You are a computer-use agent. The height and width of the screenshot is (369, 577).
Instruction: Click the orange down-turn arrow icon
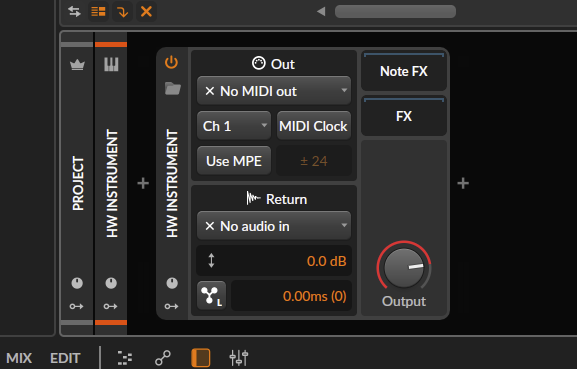pyautogui.click(x=123, y=11)
